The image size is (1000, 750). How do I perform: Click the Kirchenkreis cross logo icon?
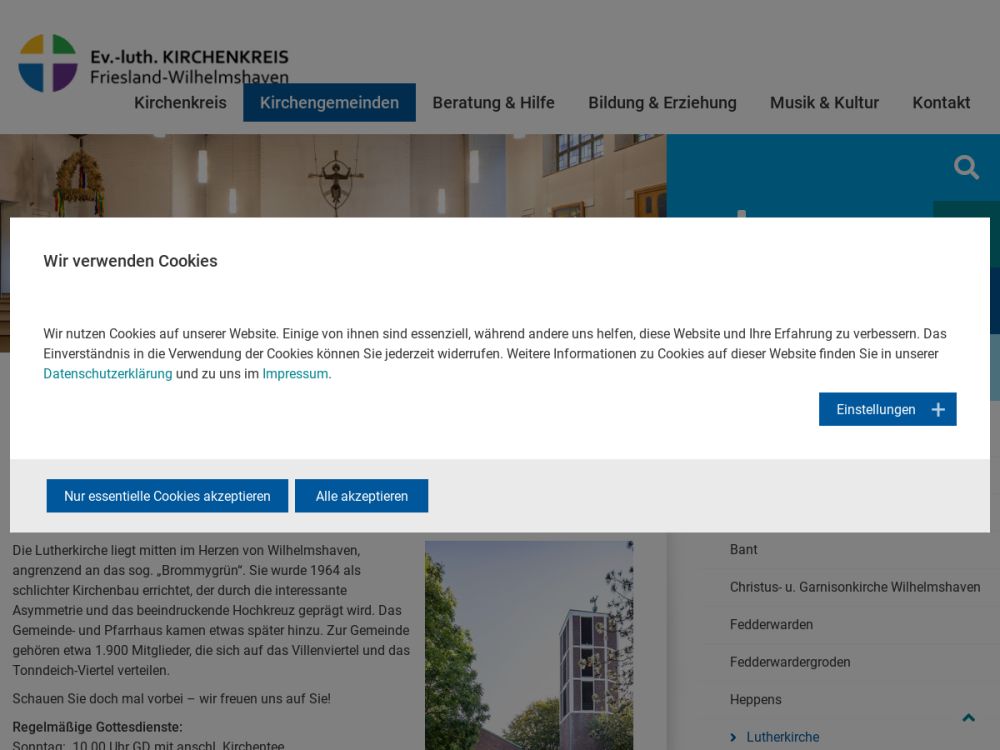coord(47,63)
